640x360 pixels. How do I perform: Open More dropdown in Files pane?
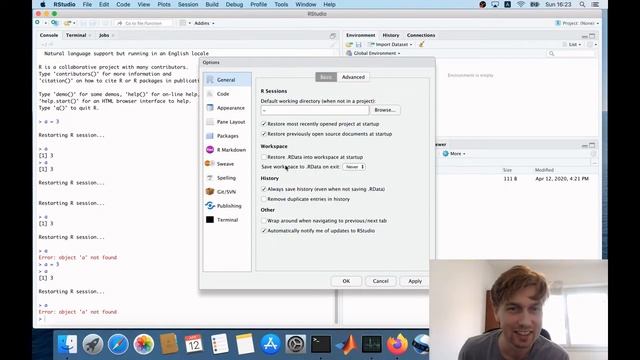454,153
